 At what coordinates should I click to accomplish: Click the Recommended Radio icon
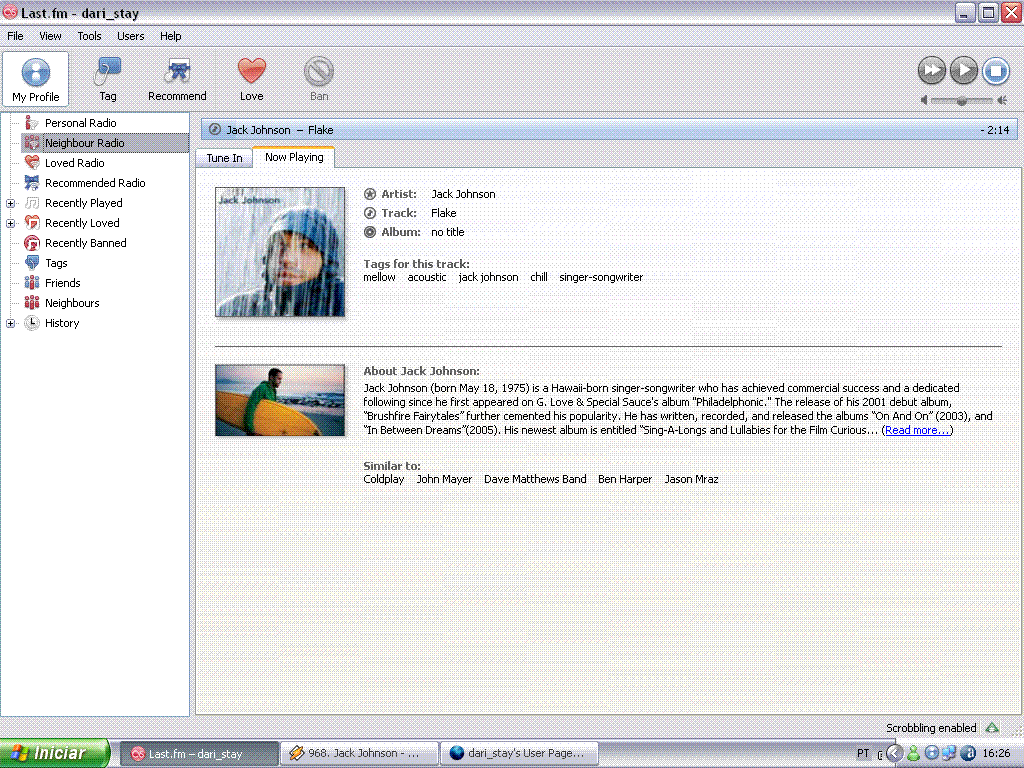pyautogui.click(x=31, y=183)
